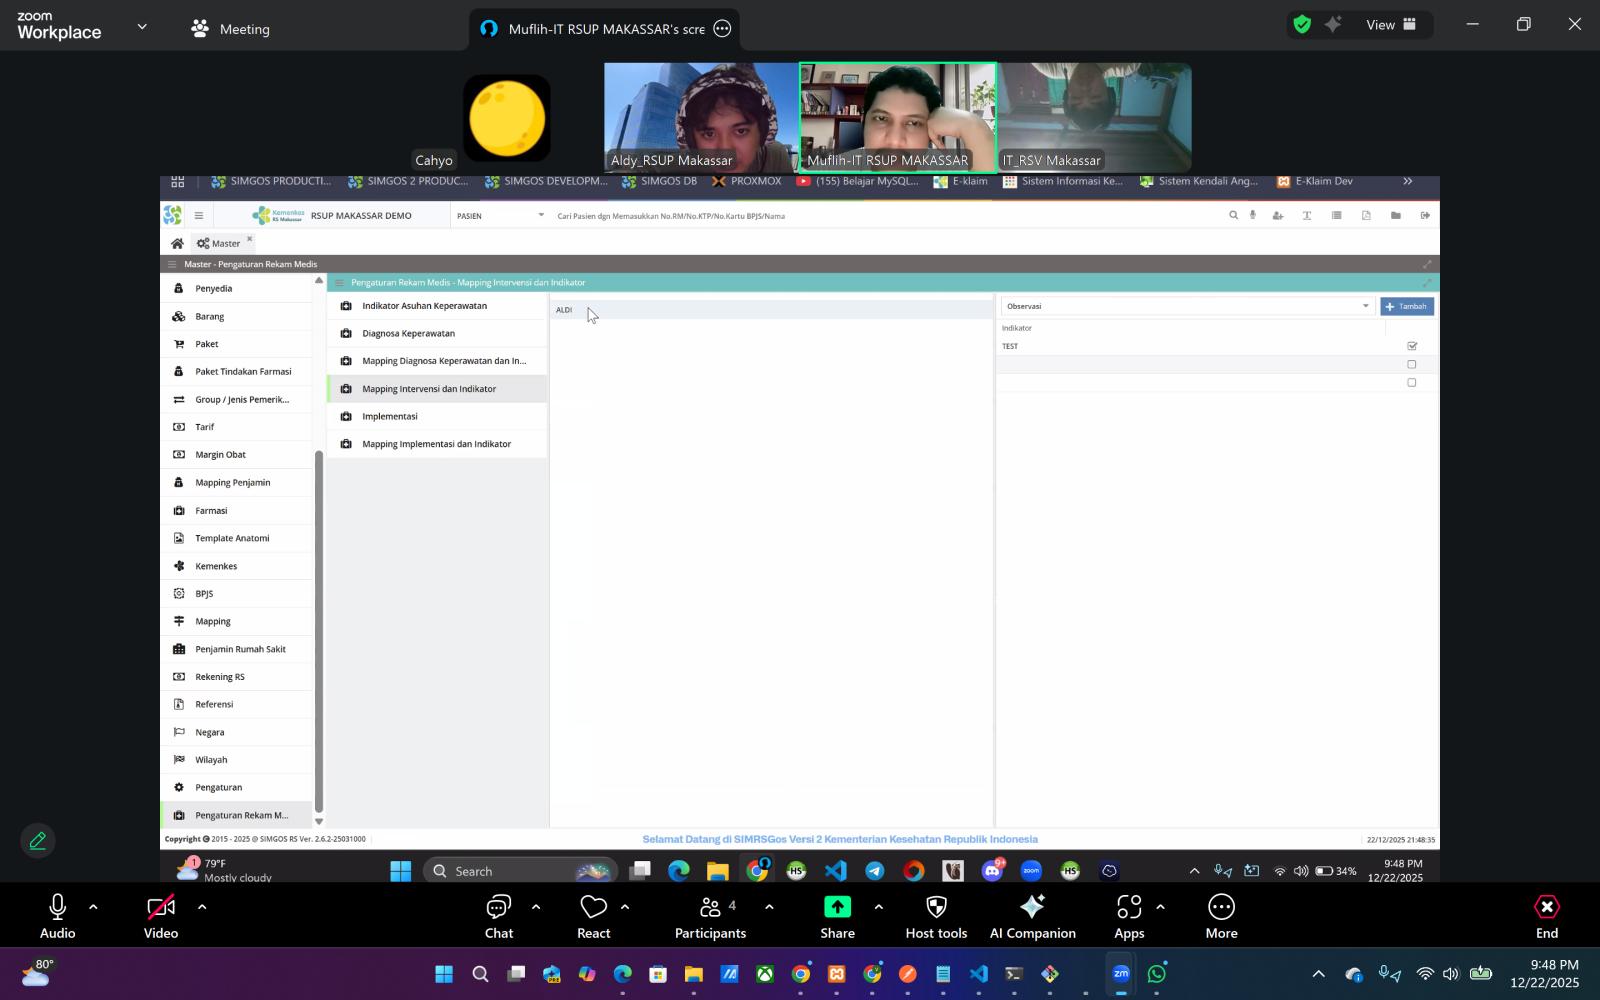Open the Participants list

[x=710, y=908]
